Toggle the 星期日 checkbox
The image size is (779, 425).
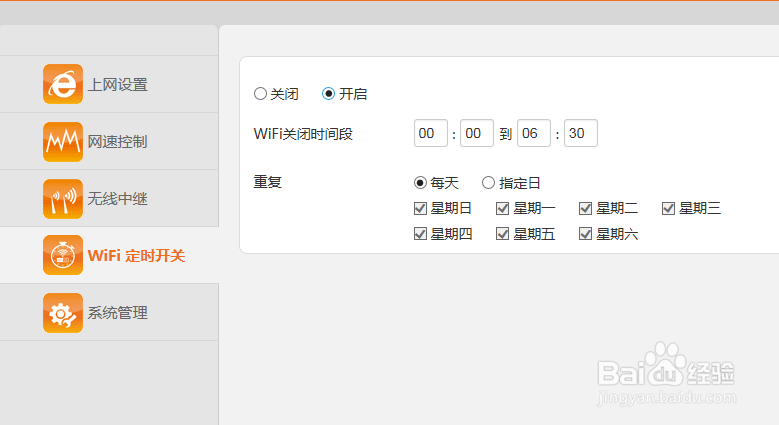click(420, 208)
